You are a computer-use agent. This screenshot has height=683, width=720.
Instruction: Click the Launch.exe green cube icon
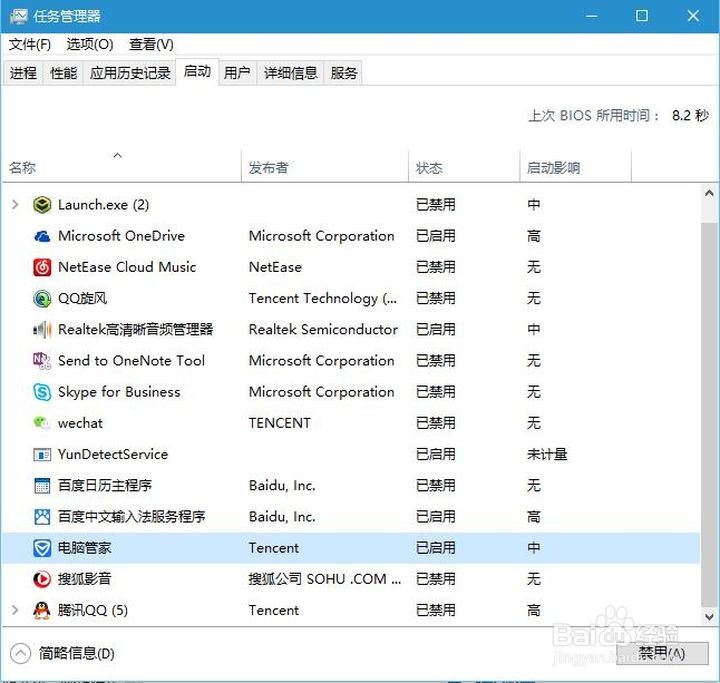(x=42, y=205)
